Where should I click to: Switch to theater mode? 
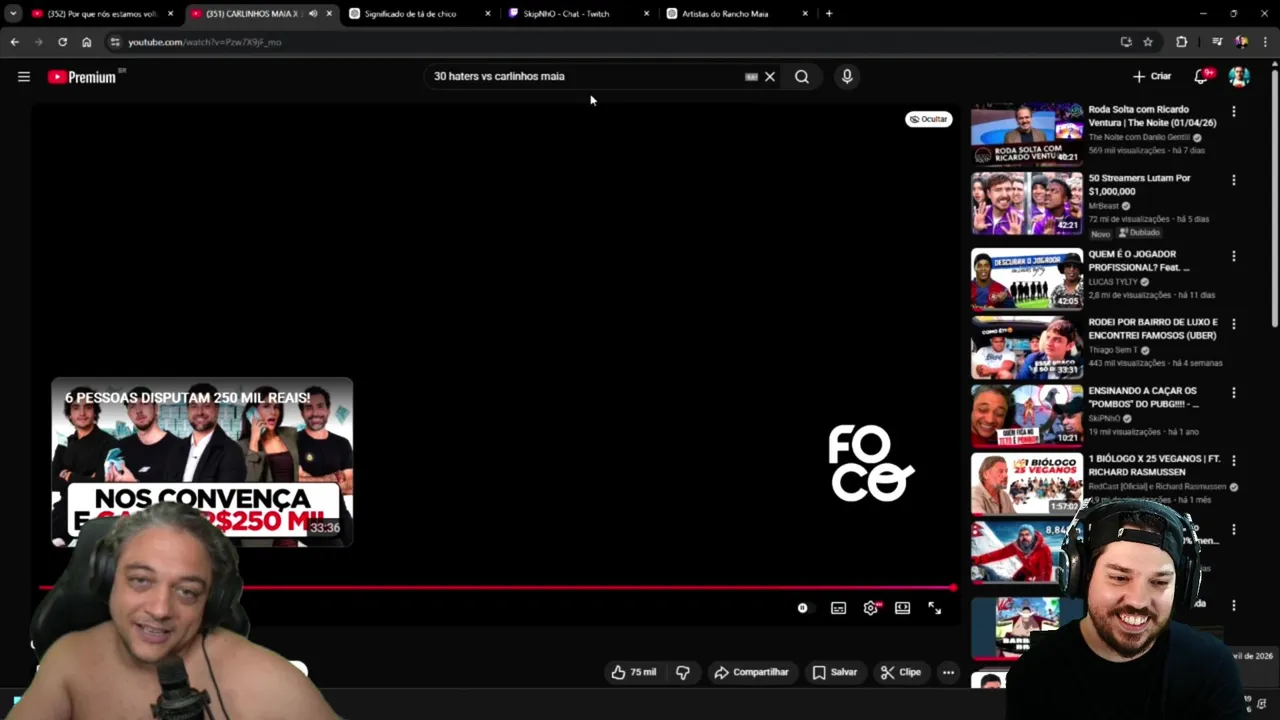(x=903, y=608)
